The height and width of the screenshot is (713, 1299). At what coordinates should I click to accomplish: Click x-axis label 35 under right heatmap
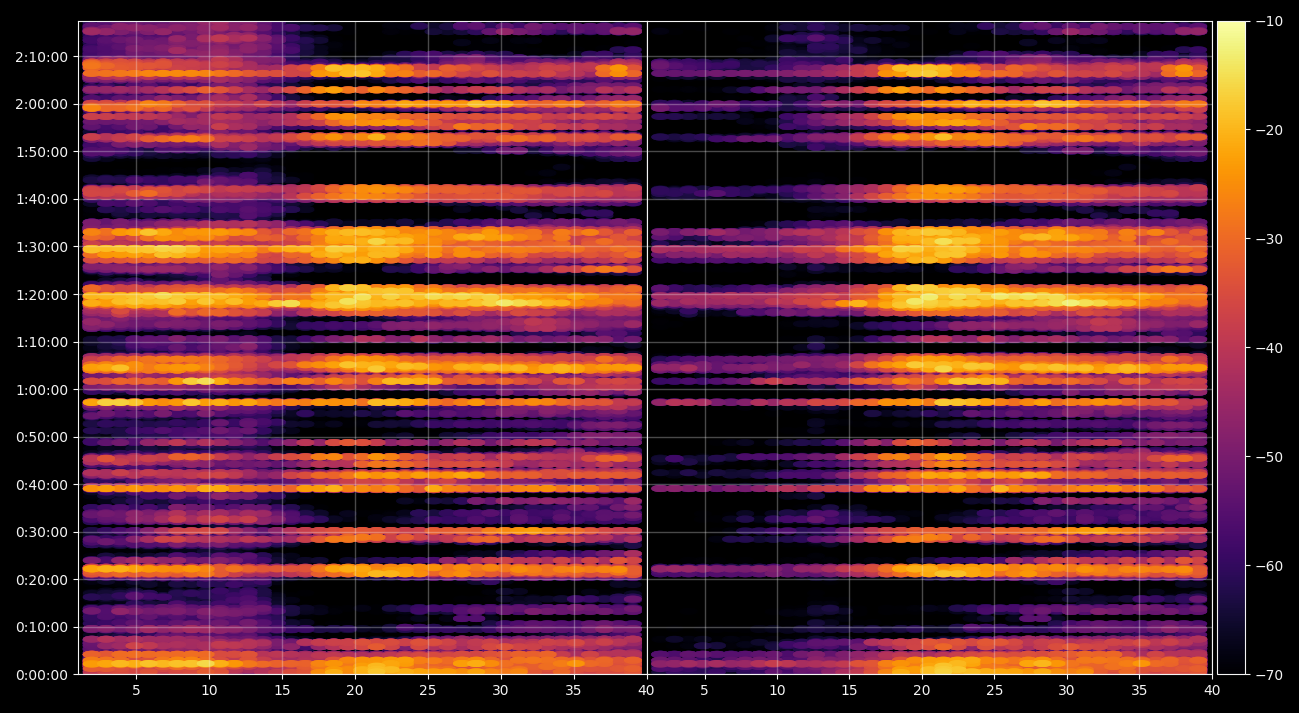[x=1139, y=690]
